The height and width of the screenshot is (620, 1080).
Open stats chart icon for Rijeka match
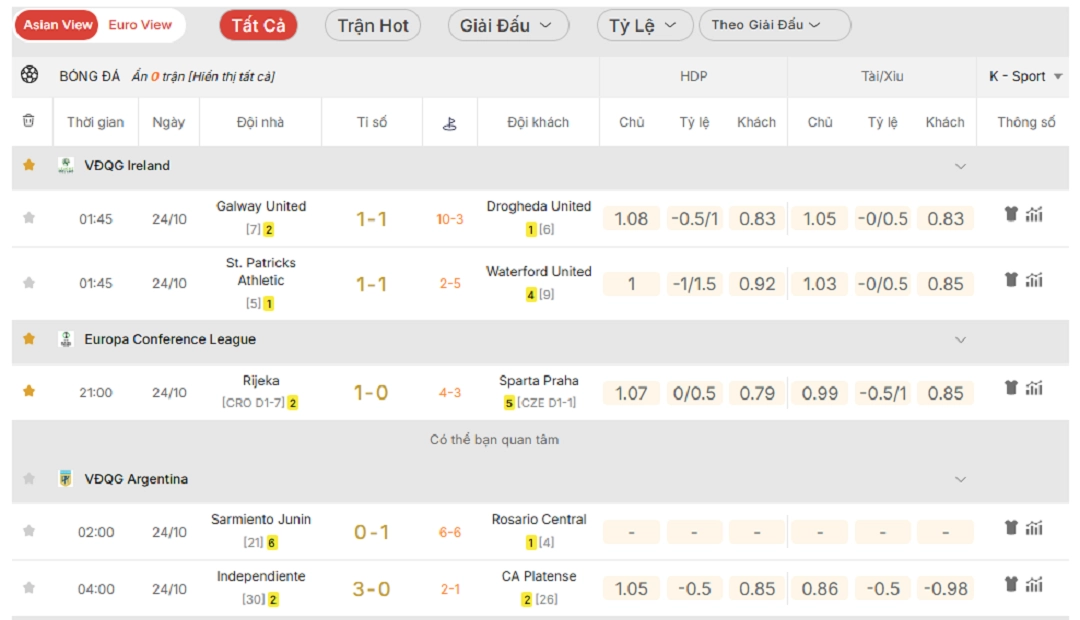point(1034,388)
